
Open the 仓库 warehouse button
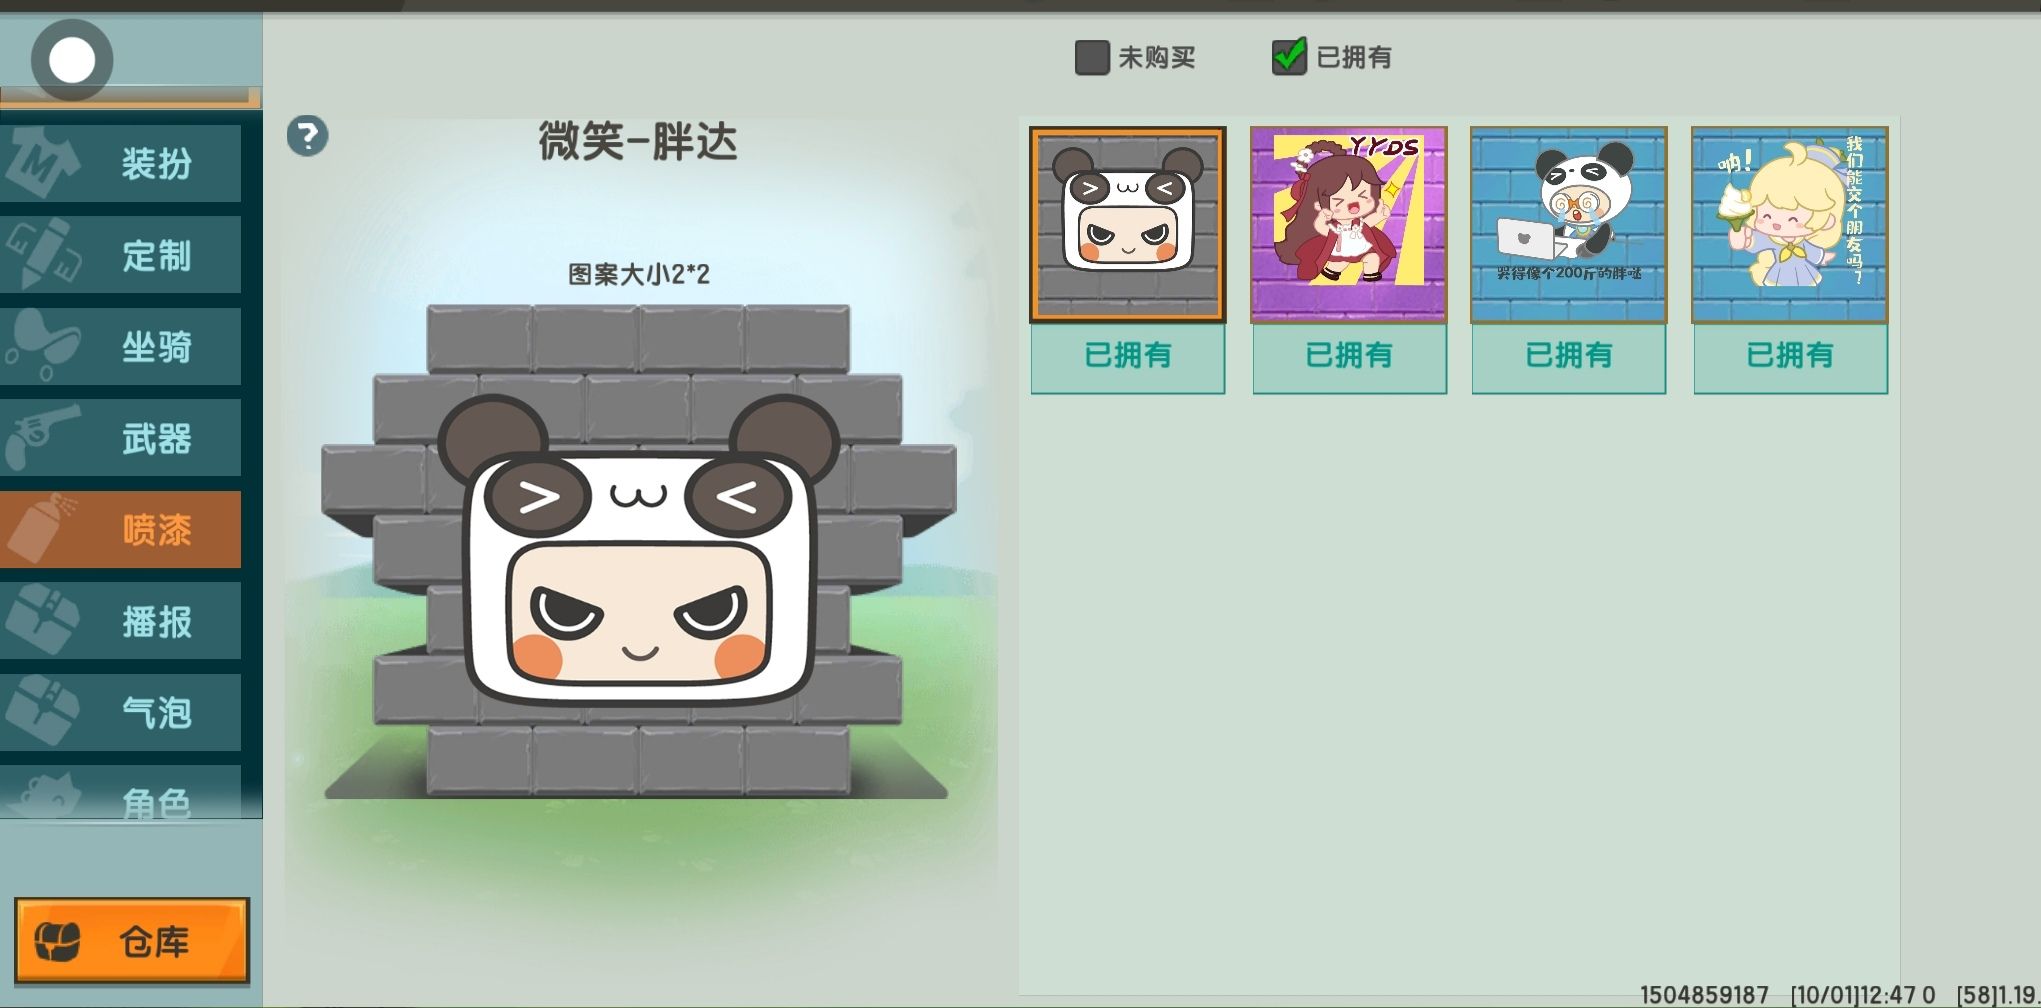coord(132,941)
